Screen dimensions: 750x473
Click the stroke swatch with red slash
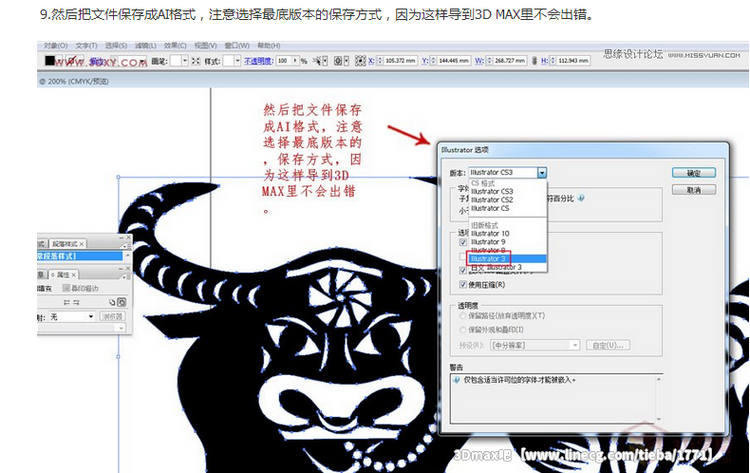click(72, 61)
